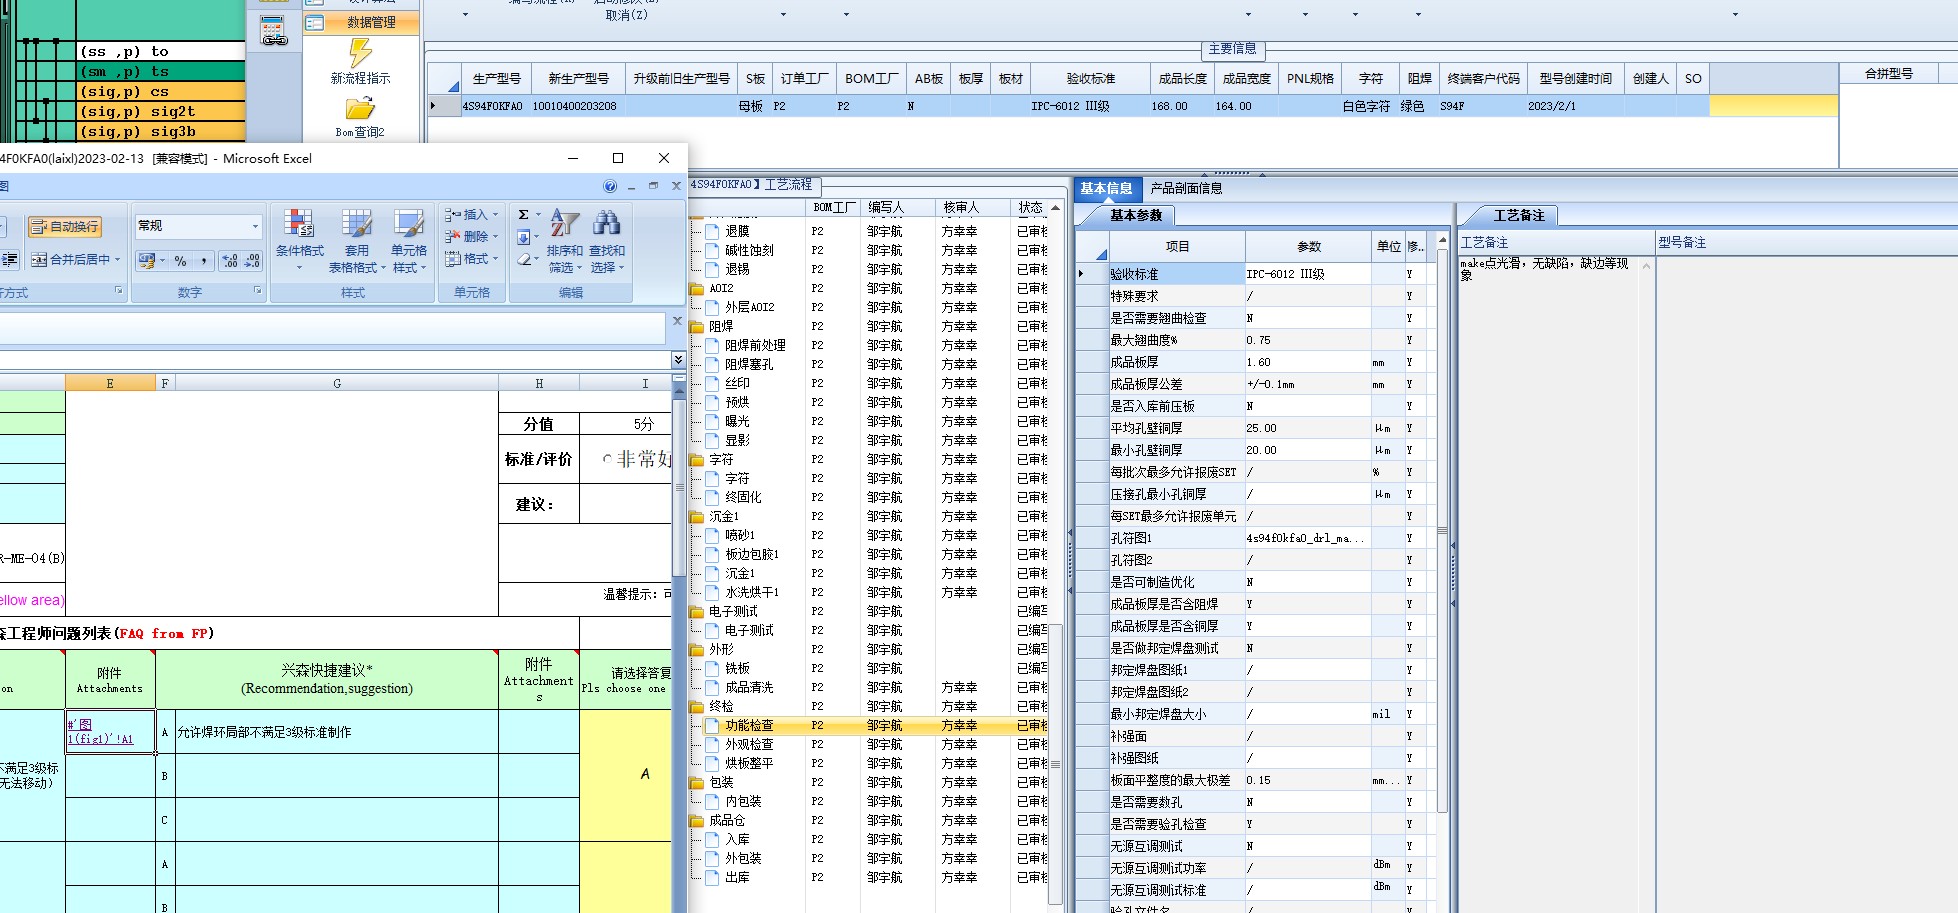
Task: Select the 阻焊塞孔 process step
Action: [749, 364]
